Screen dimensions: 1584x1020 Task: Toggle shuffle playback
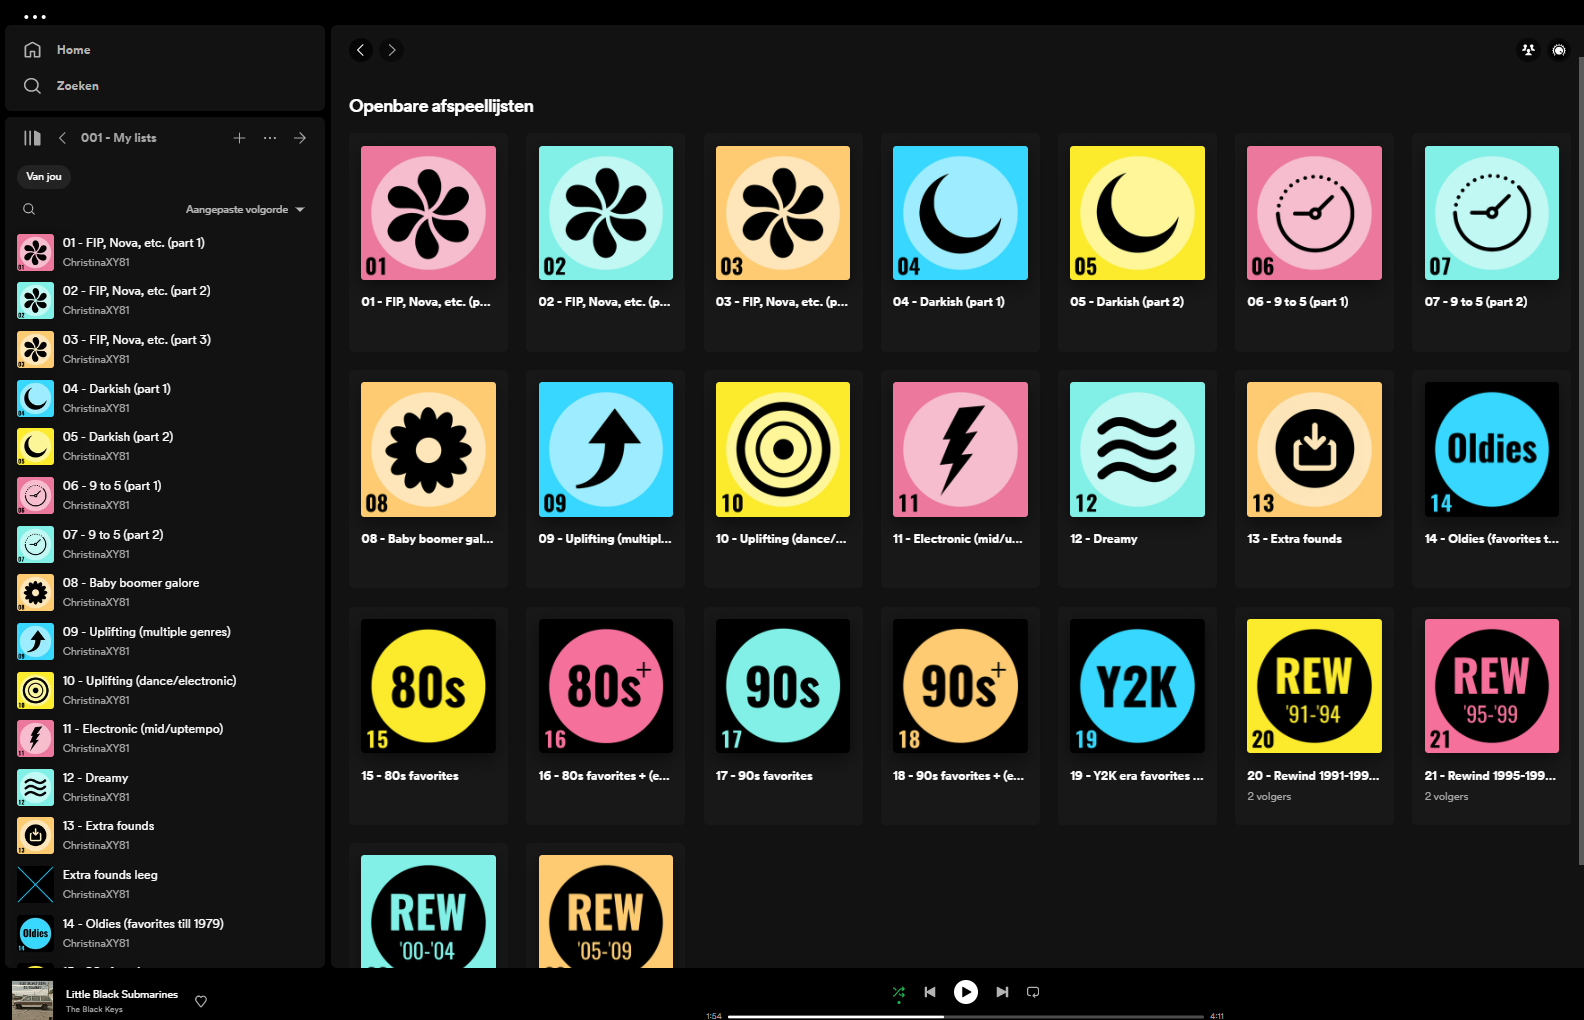point(898,992)
